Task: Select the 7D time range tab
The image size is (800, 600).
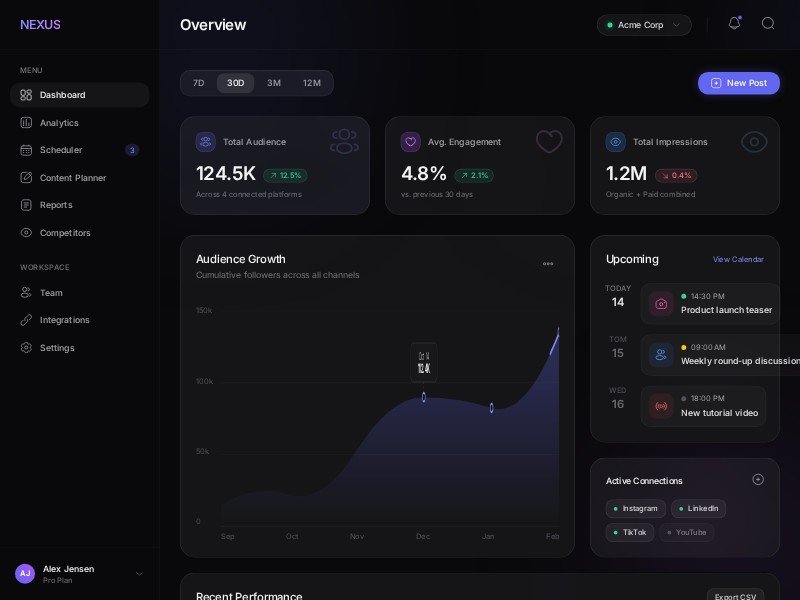Action: [x=198, y=83]
